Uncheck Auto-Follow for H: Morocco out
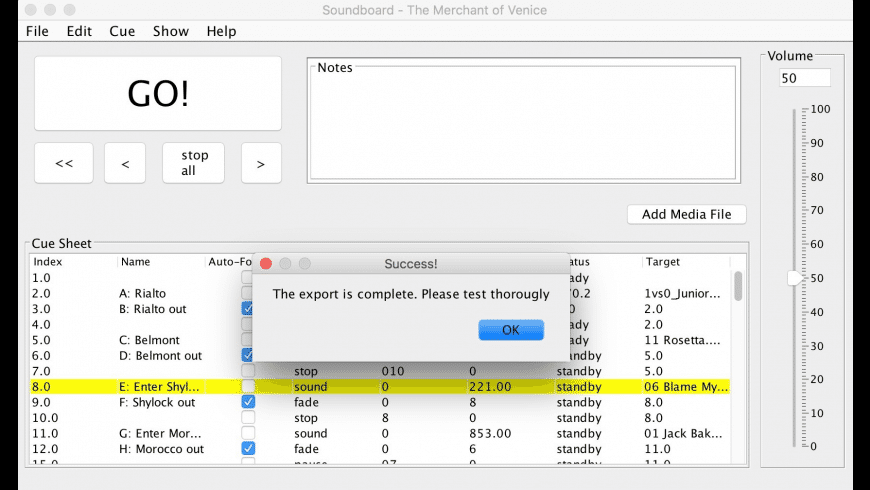 coord(248,448)
